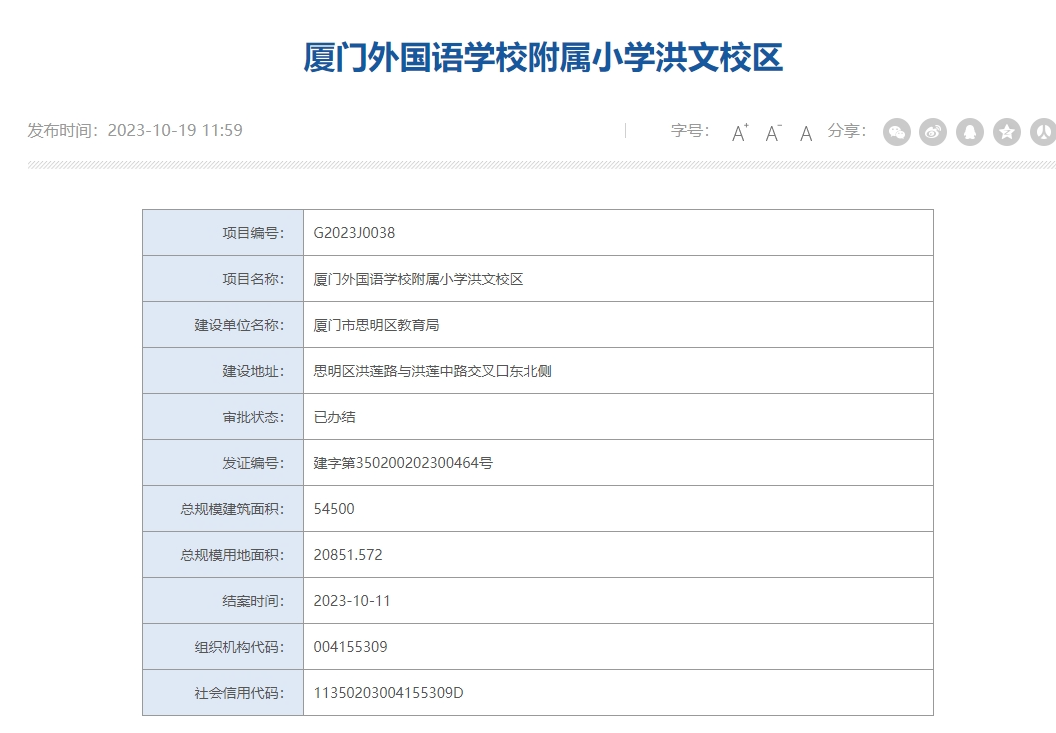Click project name value in table
Screen dimensions: 1056x733
418,279
